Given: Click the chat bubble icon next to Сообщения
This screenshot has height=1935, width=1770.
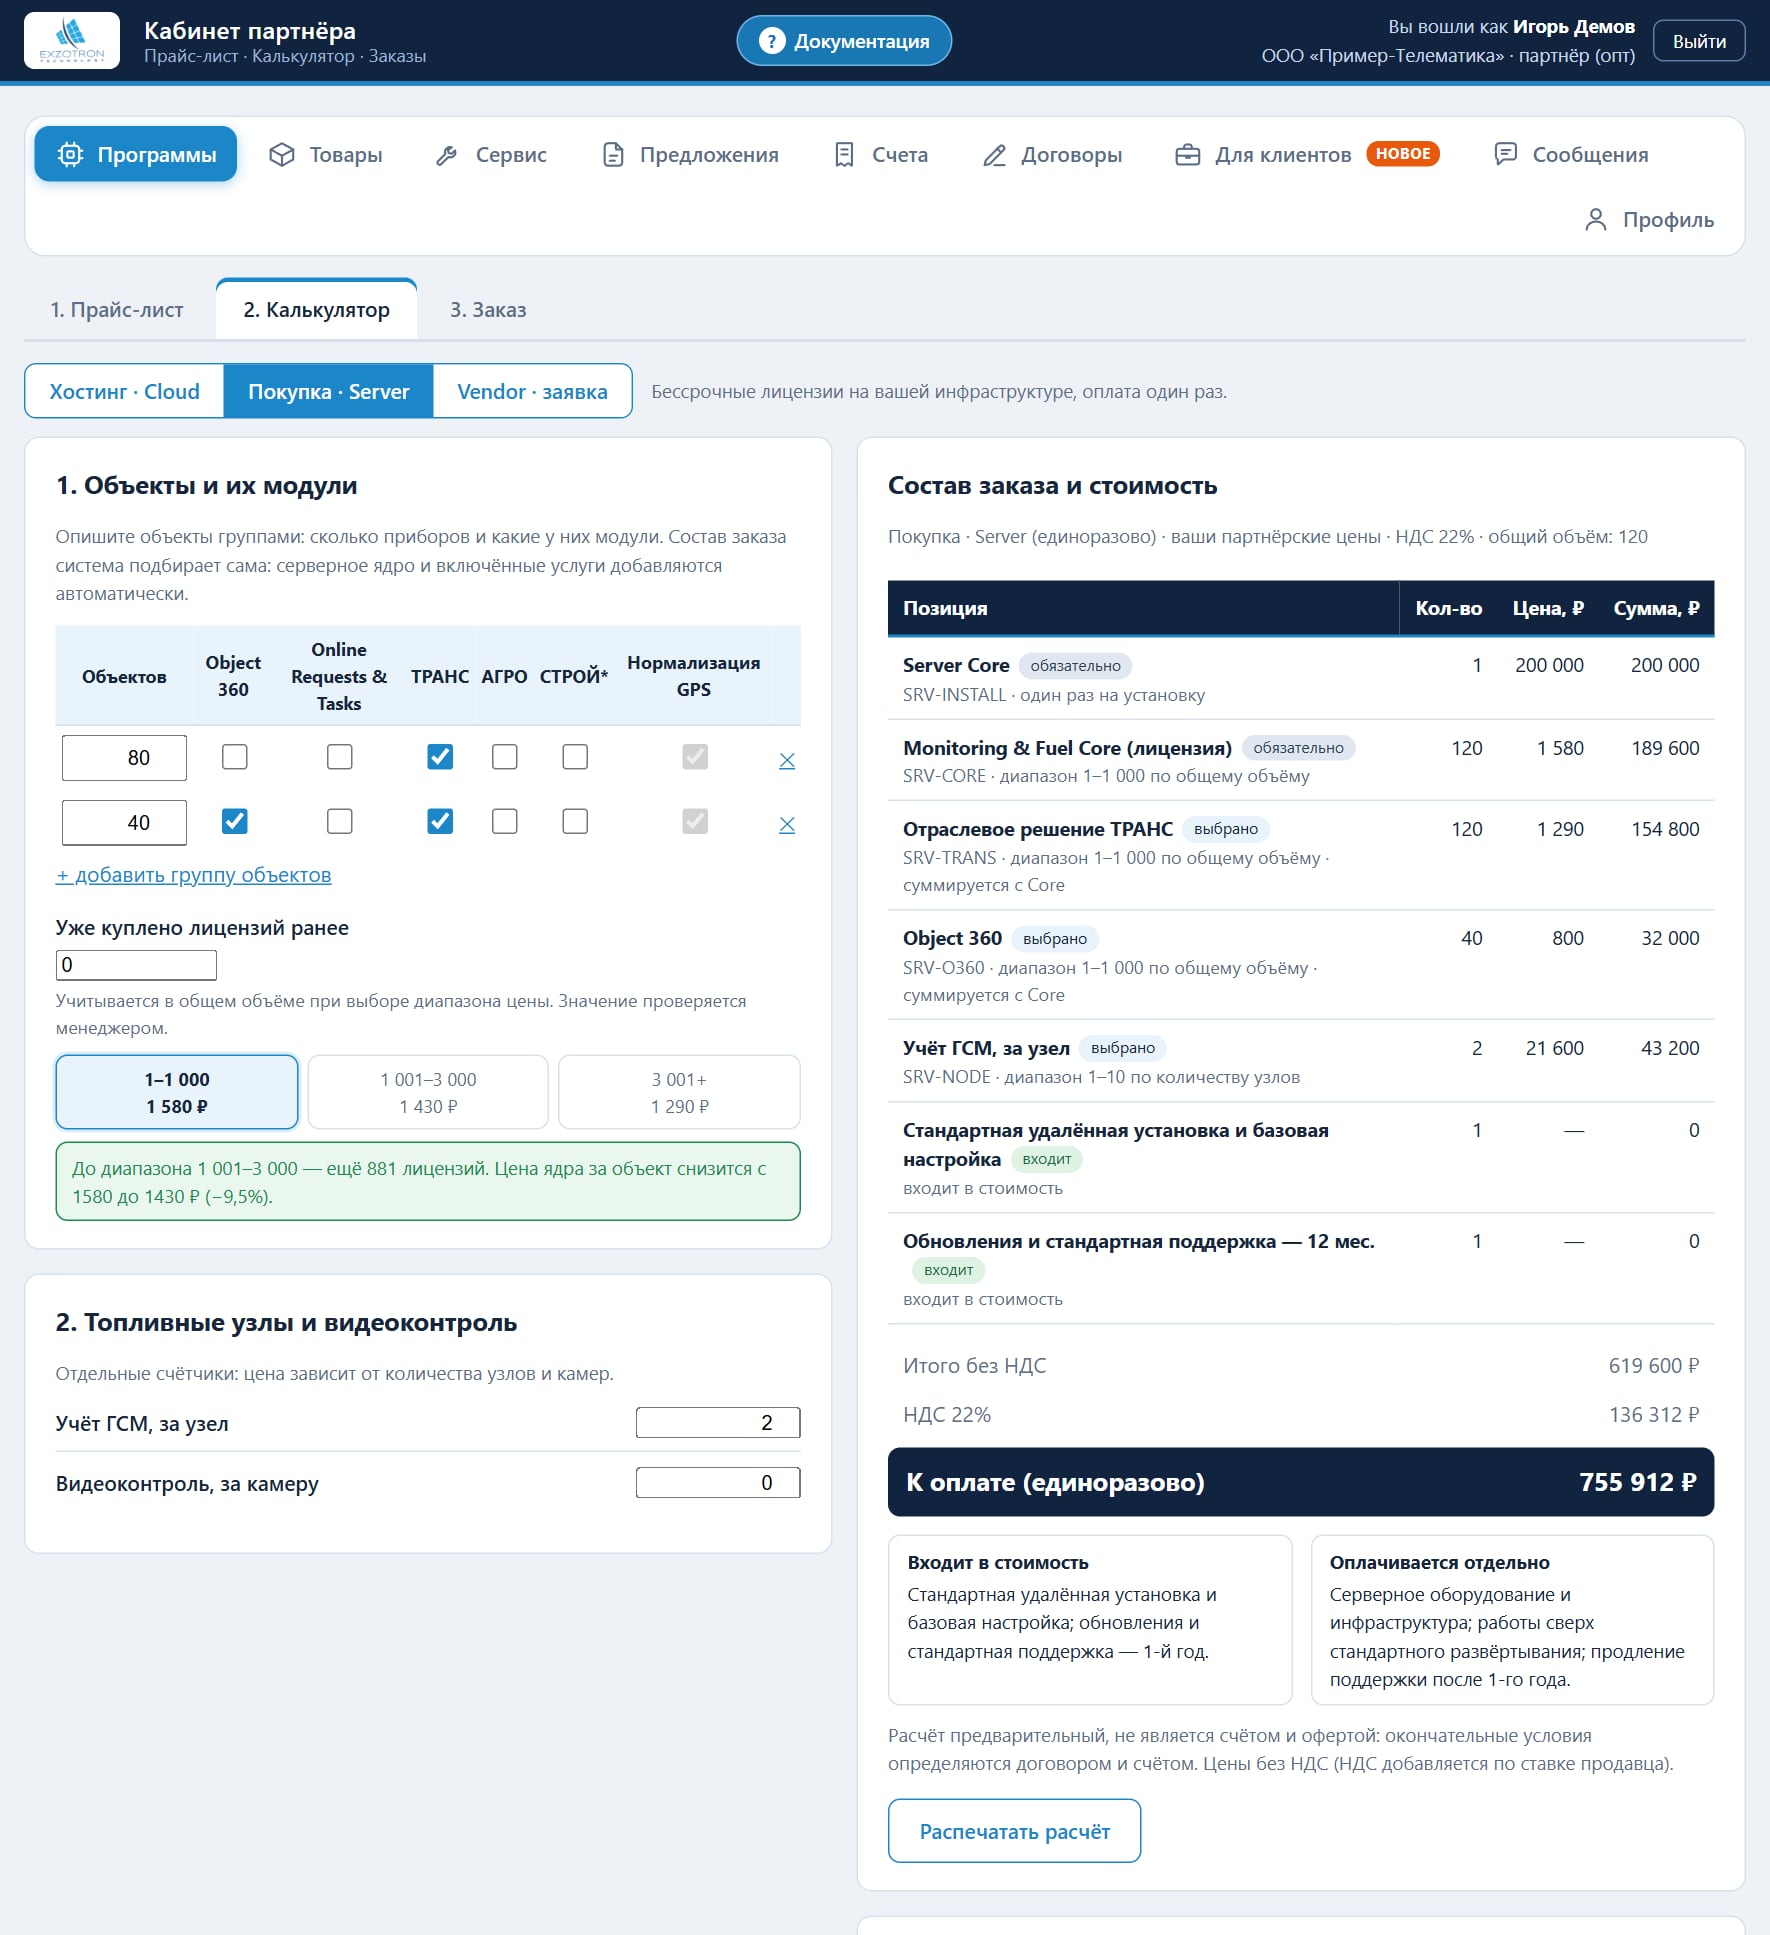Looking at the screenshot, I should tap(1505, 154).
